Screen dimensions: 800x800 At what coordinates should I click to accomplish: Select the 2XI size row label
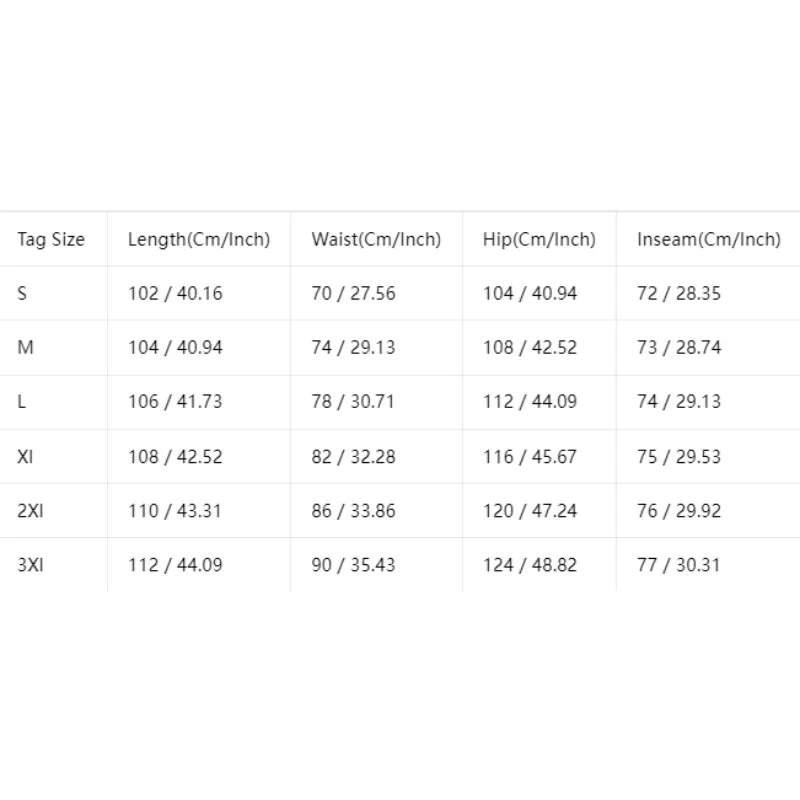pos(31,510)
